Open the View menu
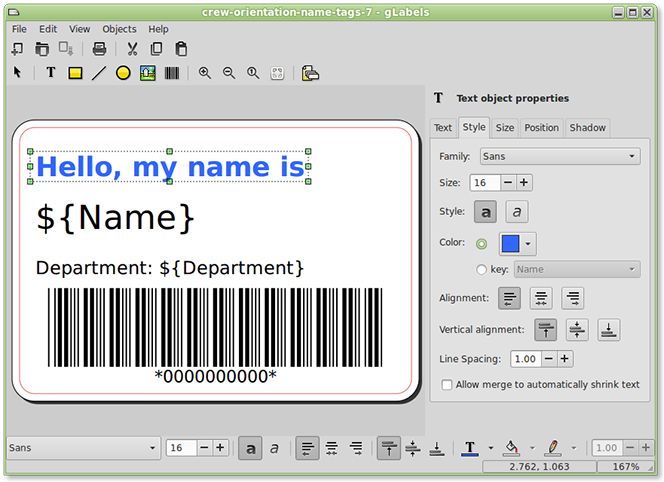Image resolution: width=664 pixels, height=482 pixels. coord(80,29)
